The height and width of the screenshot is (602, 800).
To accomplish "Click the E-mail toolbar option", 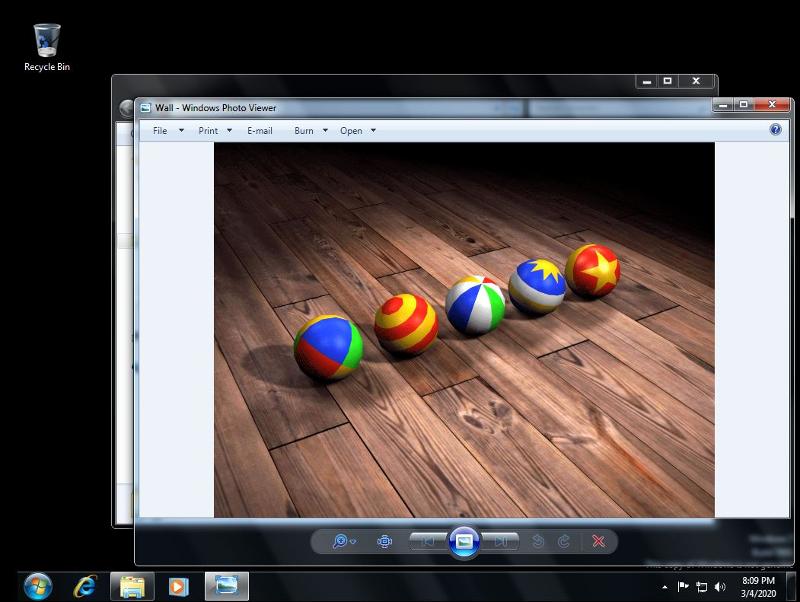I will coord(260,131).
